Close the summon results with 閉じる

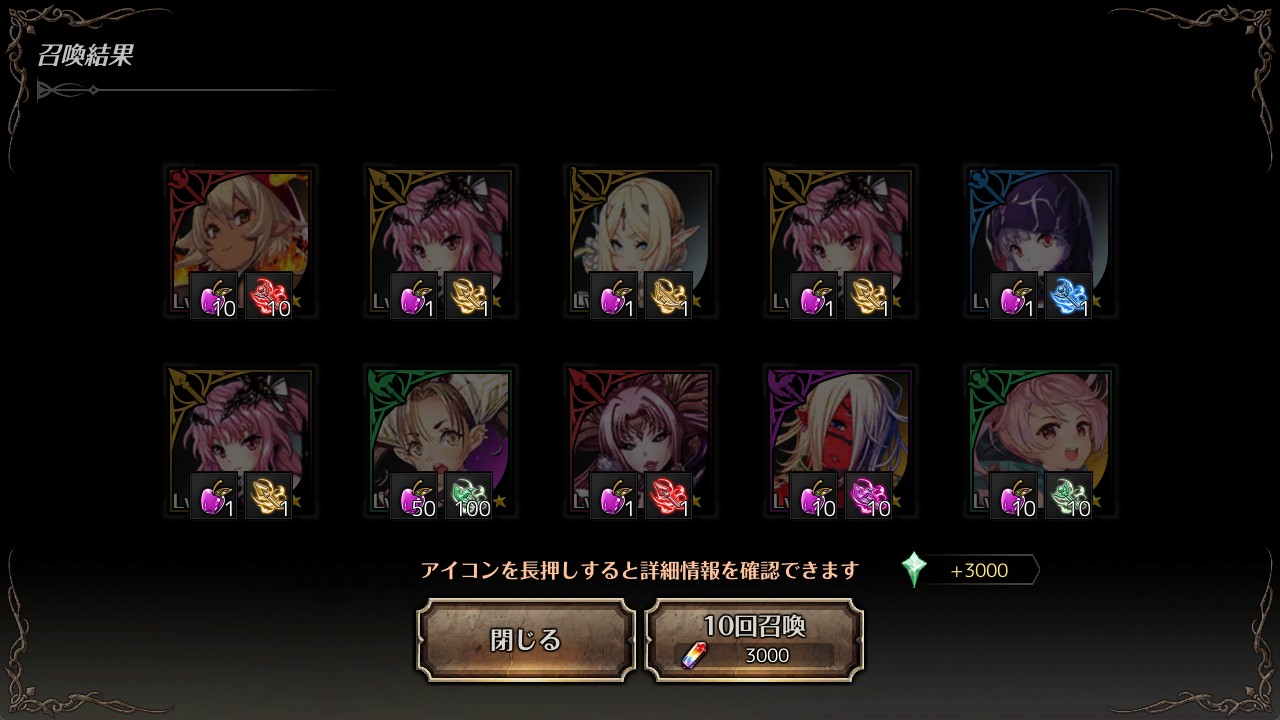pos(526,640)
